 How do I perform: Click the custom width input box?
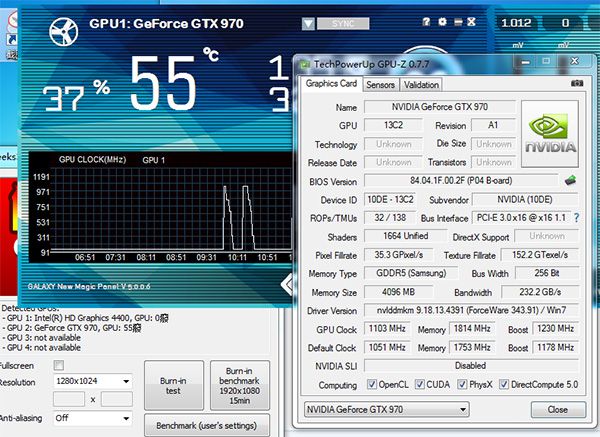click(69, 399)
